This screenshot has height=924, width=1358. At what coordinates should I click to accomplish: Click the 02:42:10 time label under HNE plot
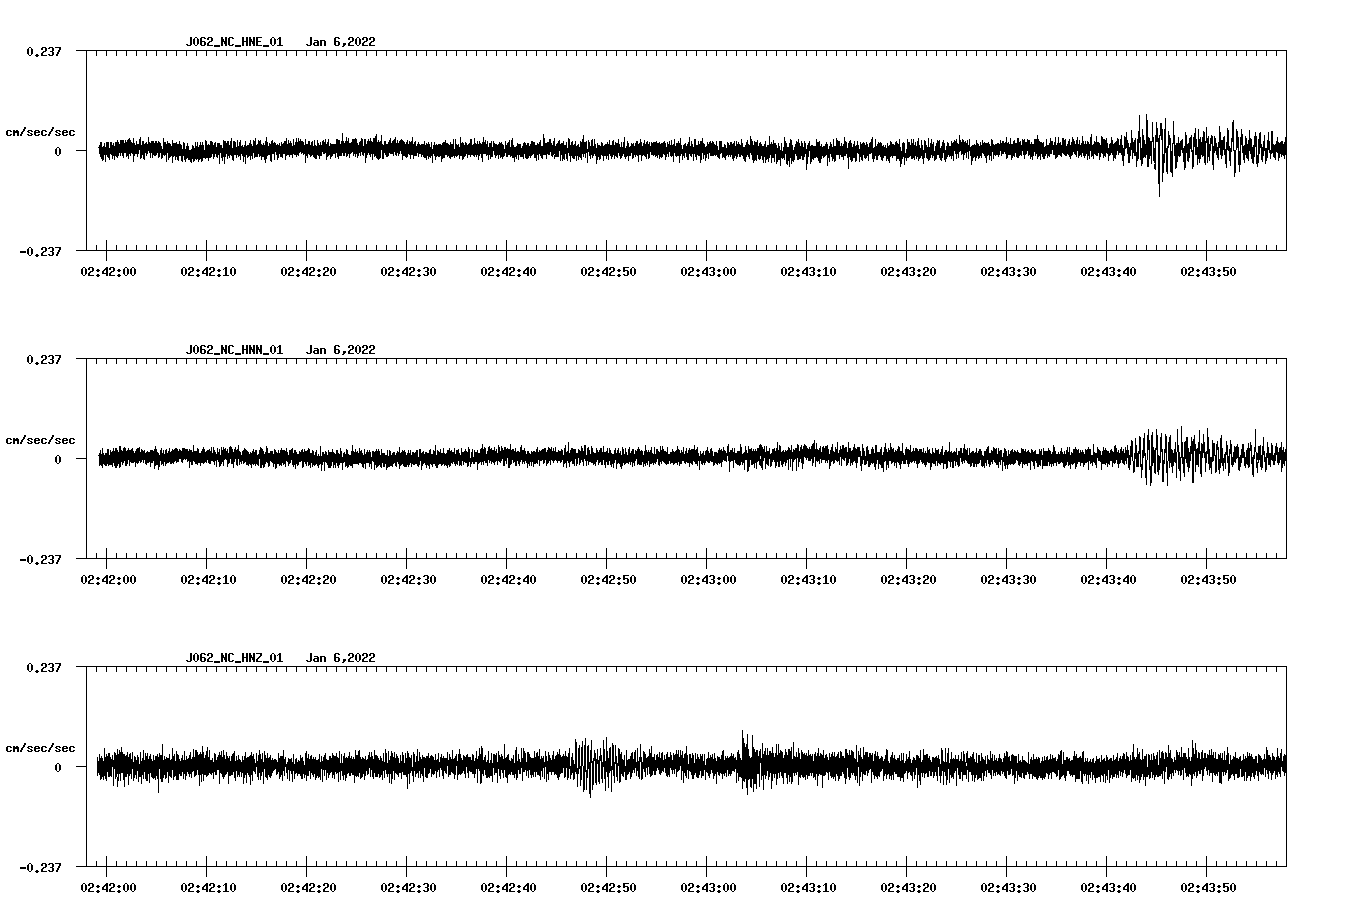click(208, 271)
